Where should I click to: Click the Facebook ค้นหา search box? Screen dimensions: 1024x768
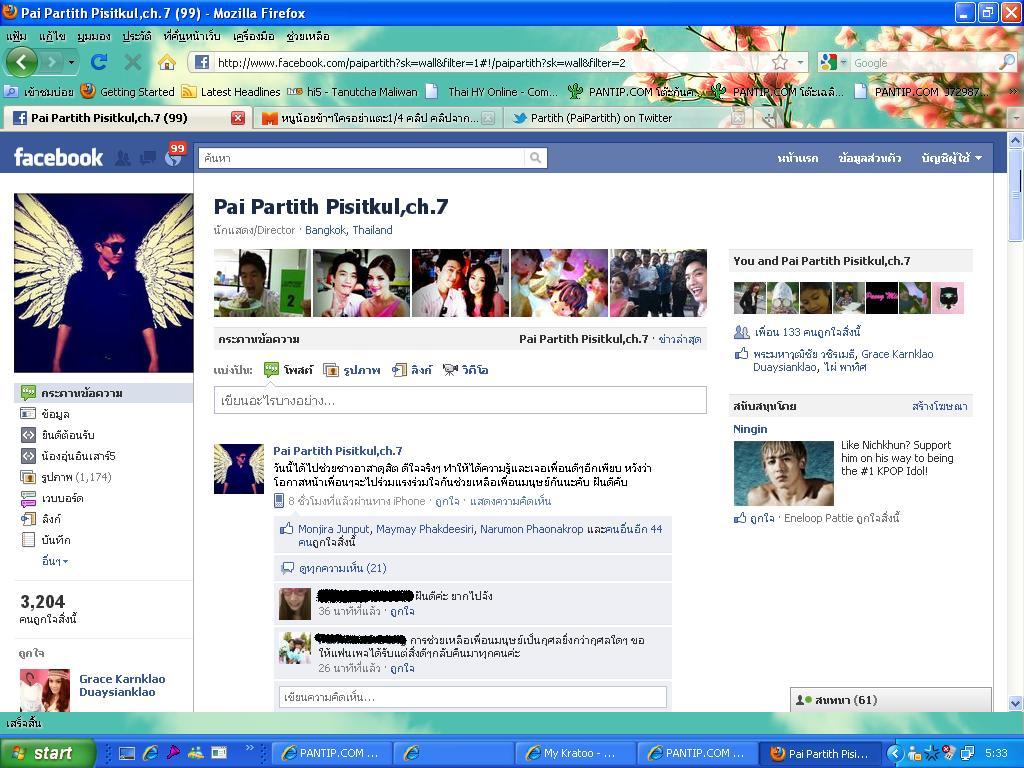click(x=361, y=157)
